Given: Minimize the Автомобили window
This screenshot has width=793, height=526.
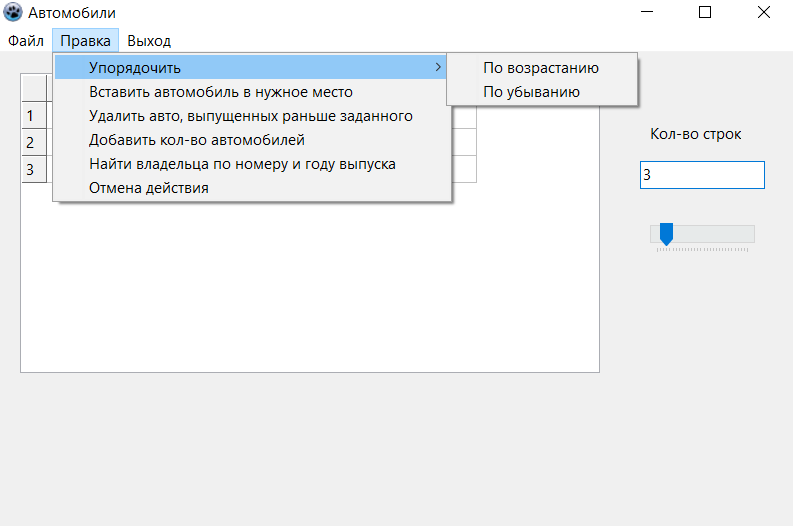Looking at the screenshot, I should 647,12.
